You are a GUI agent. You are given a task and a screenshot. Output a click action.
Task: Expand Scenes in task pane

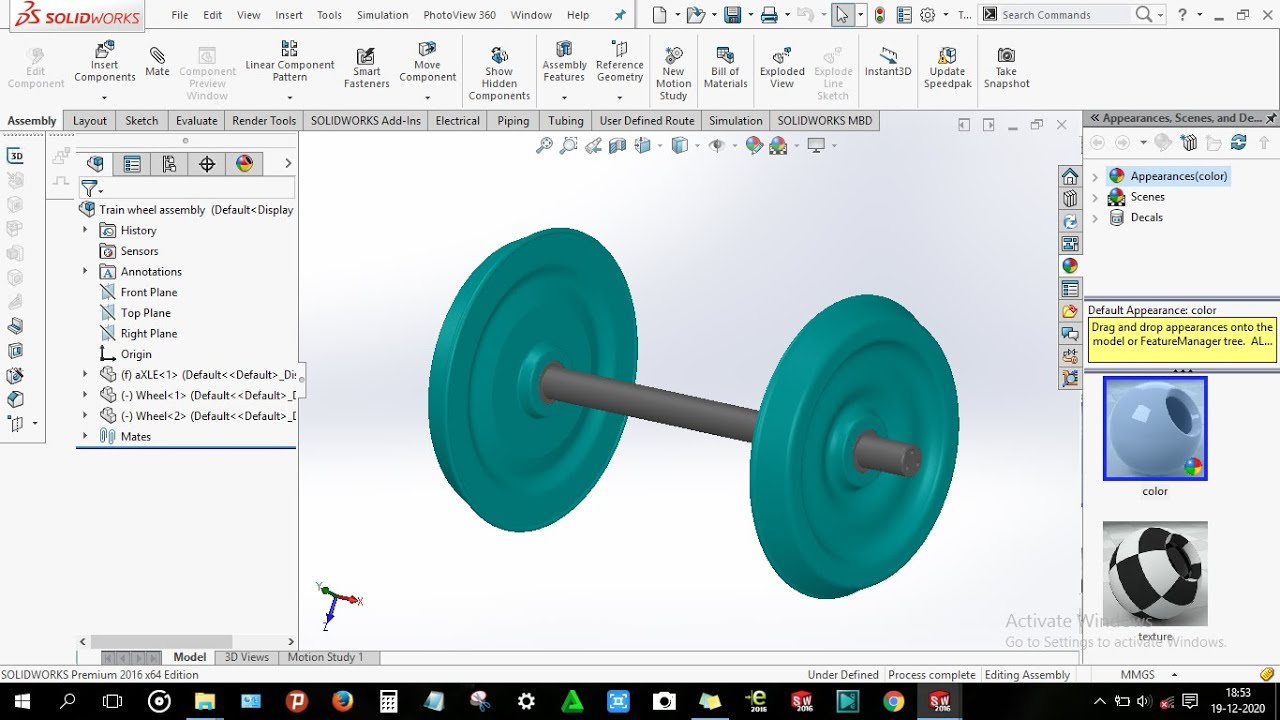pyautogui.click(x=1095, y=197)
